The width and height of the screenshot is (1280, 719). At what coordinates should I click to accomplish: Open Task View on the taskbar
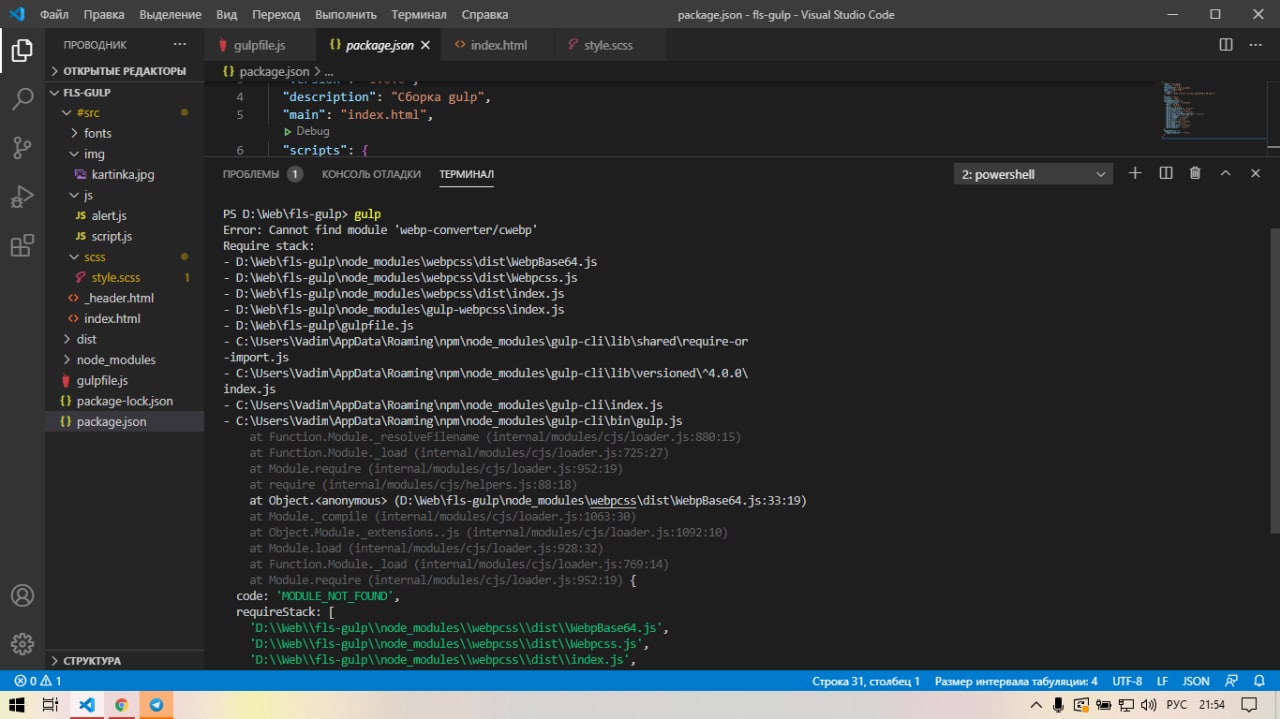pyautogui.click(x=51, y=705)
